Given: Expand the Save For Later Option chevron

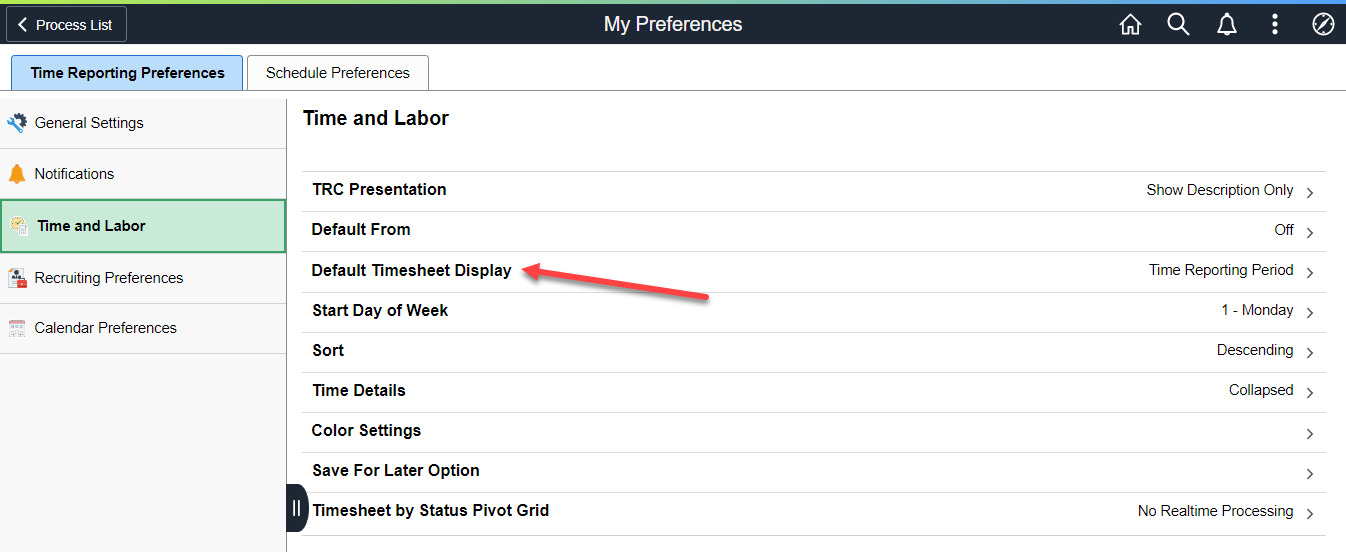Looking at the screenshot, I should (1310, 473).
